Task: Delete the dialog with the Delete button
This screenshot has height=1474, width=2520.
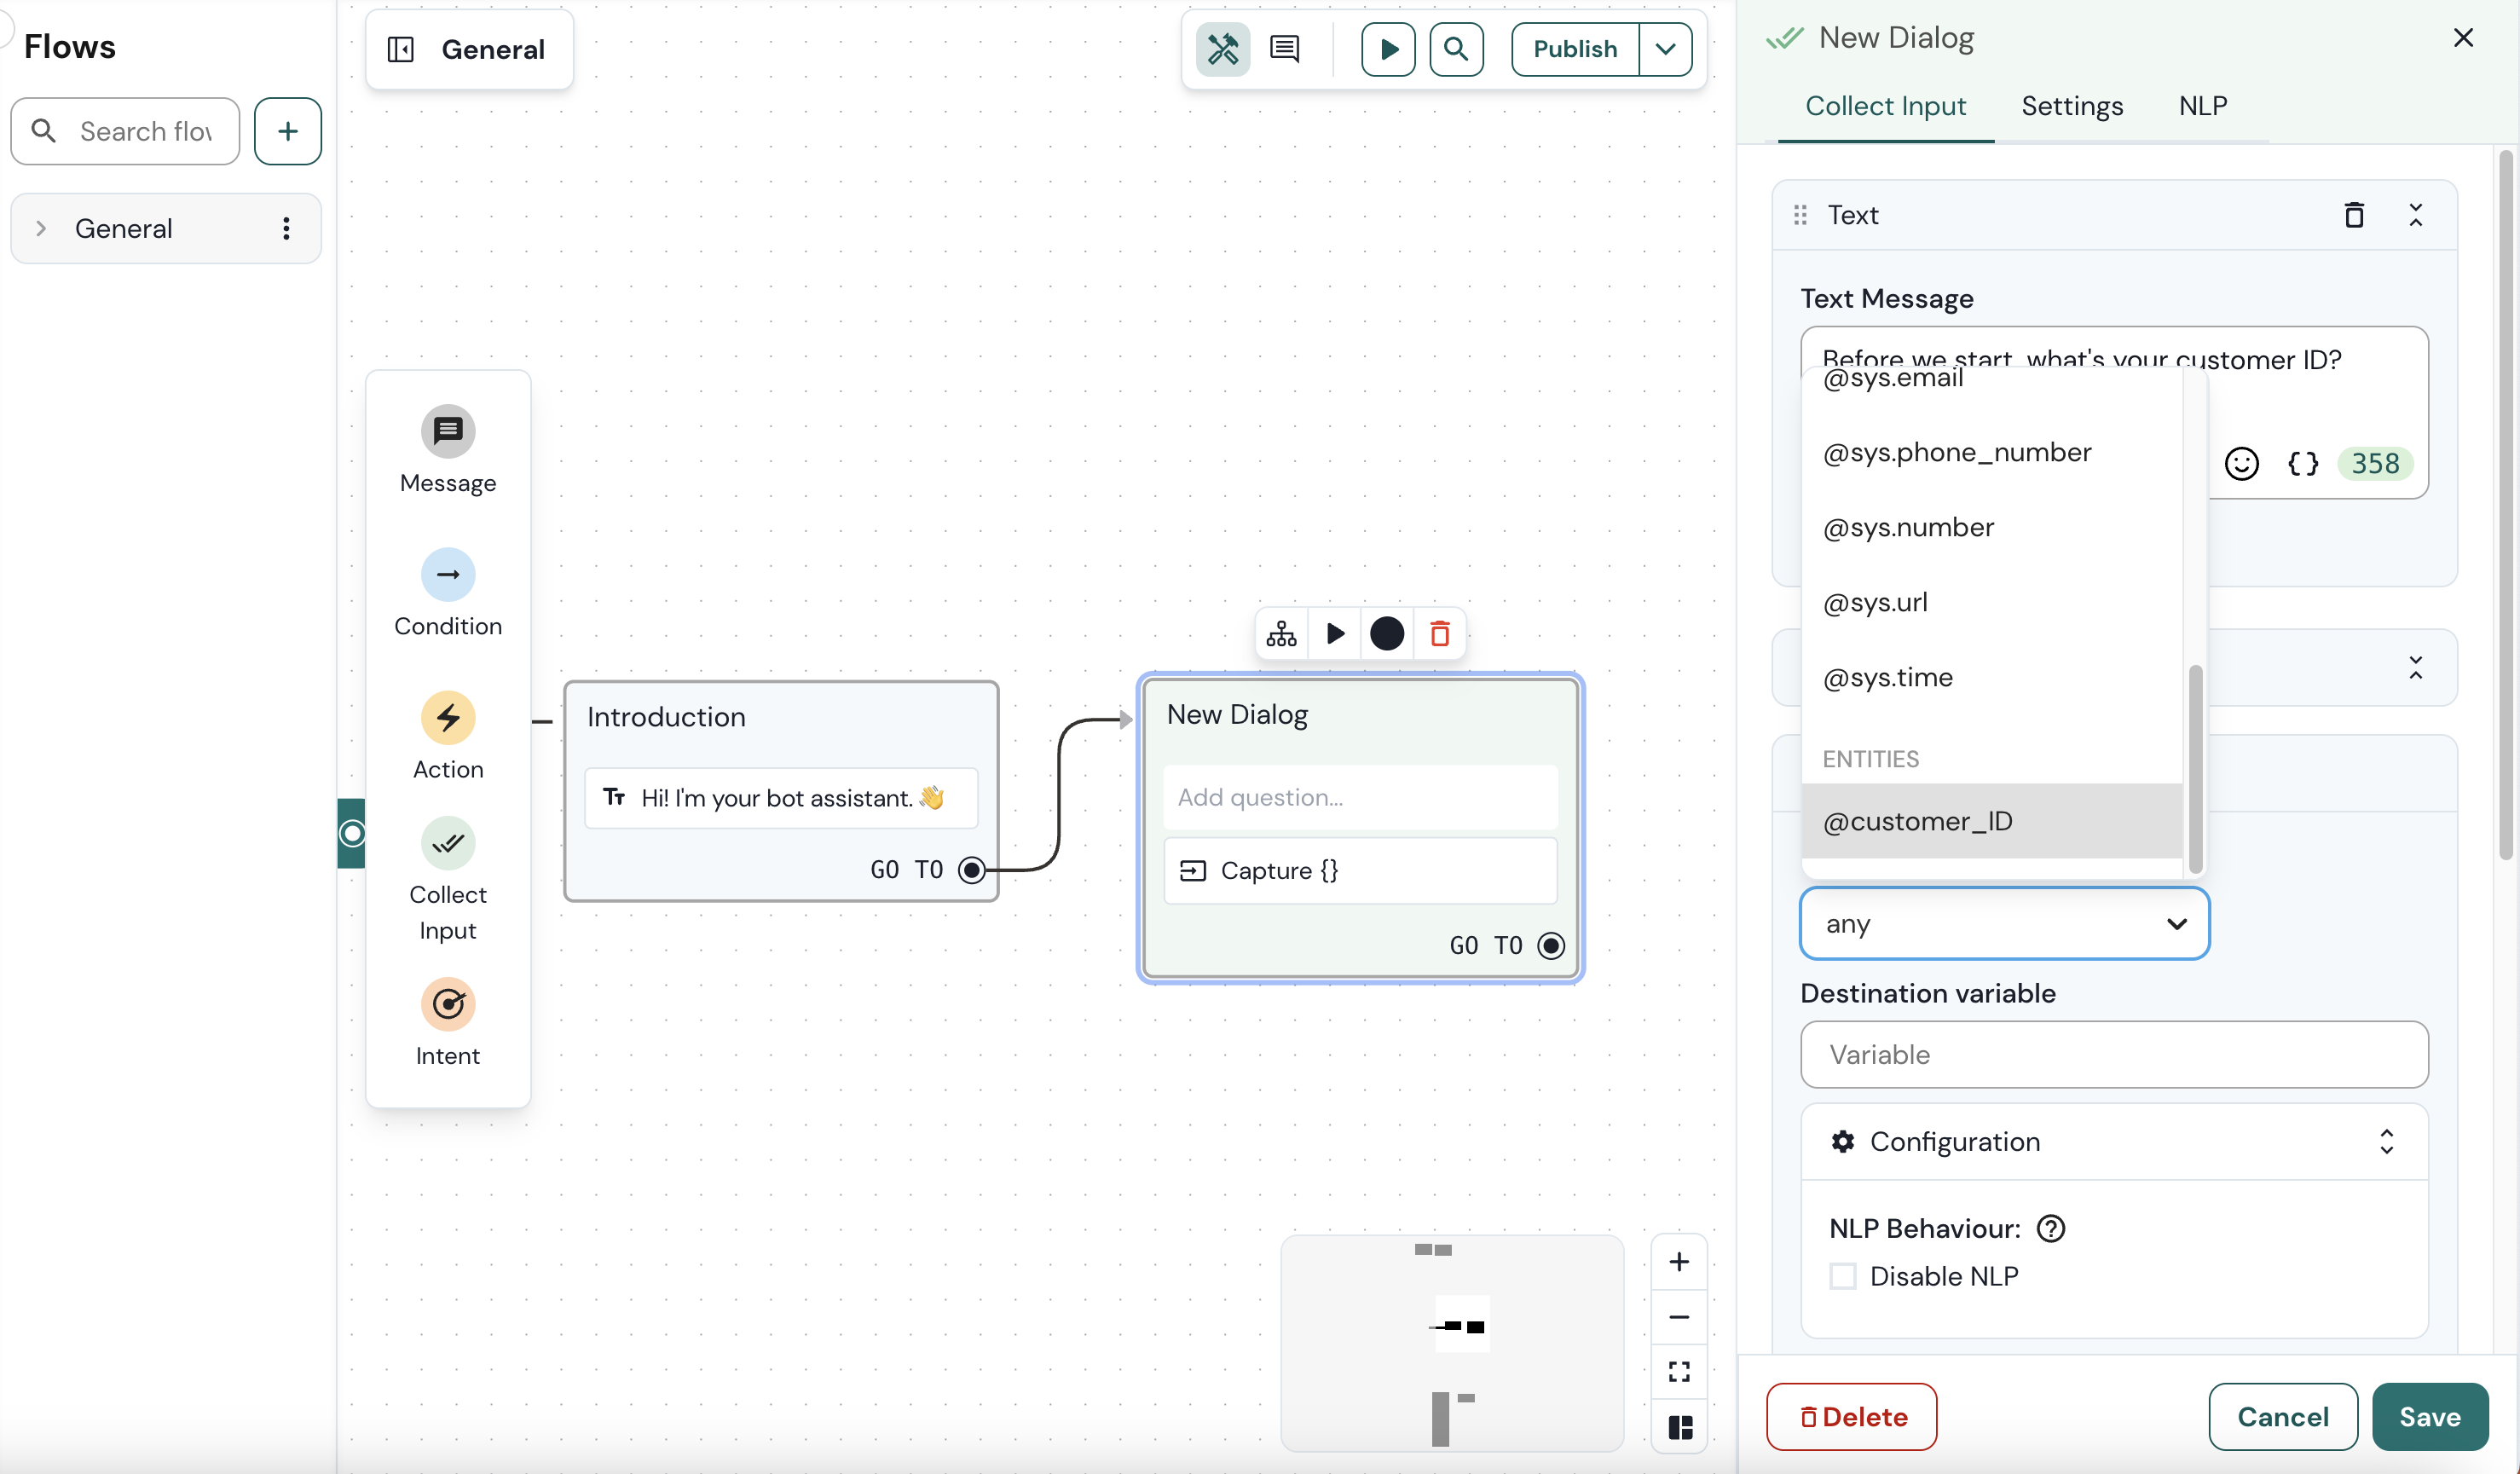Action: coord(1851,1416)
